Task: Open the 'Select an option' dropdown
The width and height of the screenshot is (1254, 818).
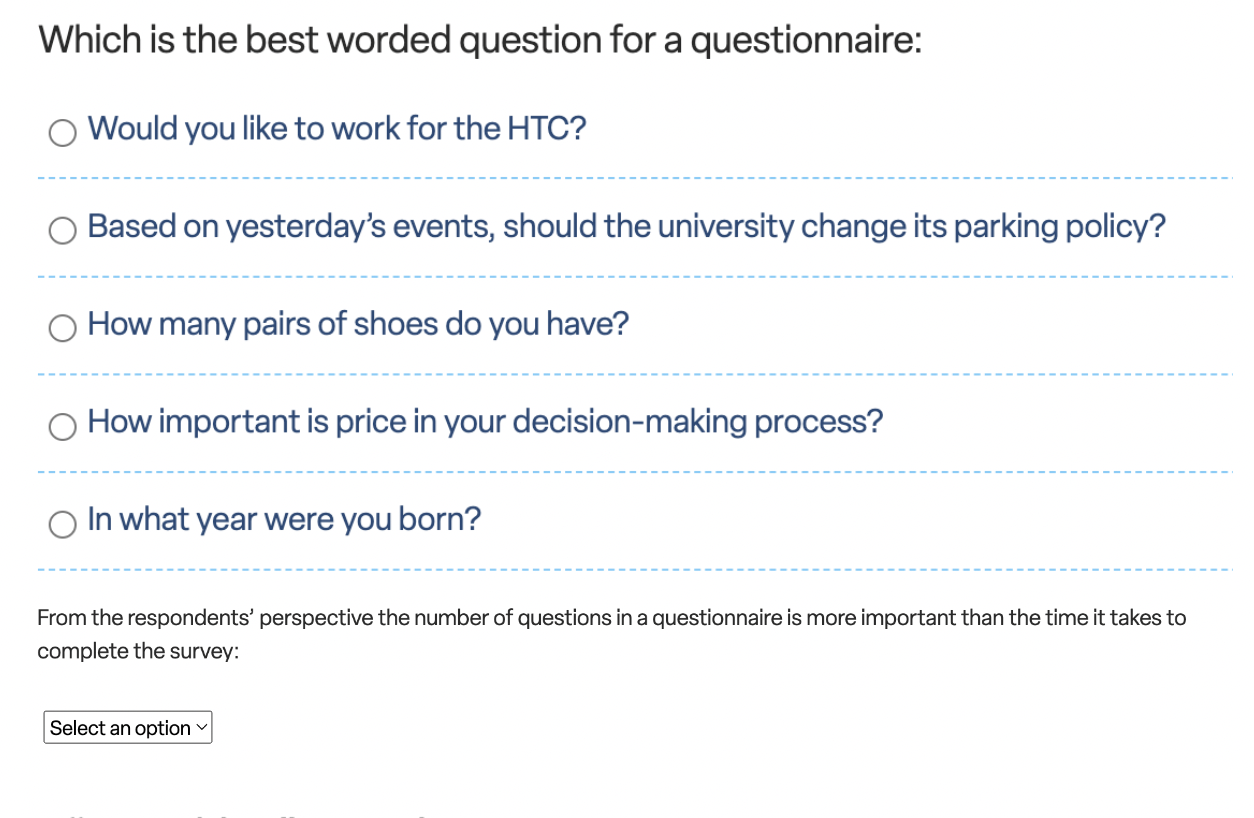Action: (127, 727)
